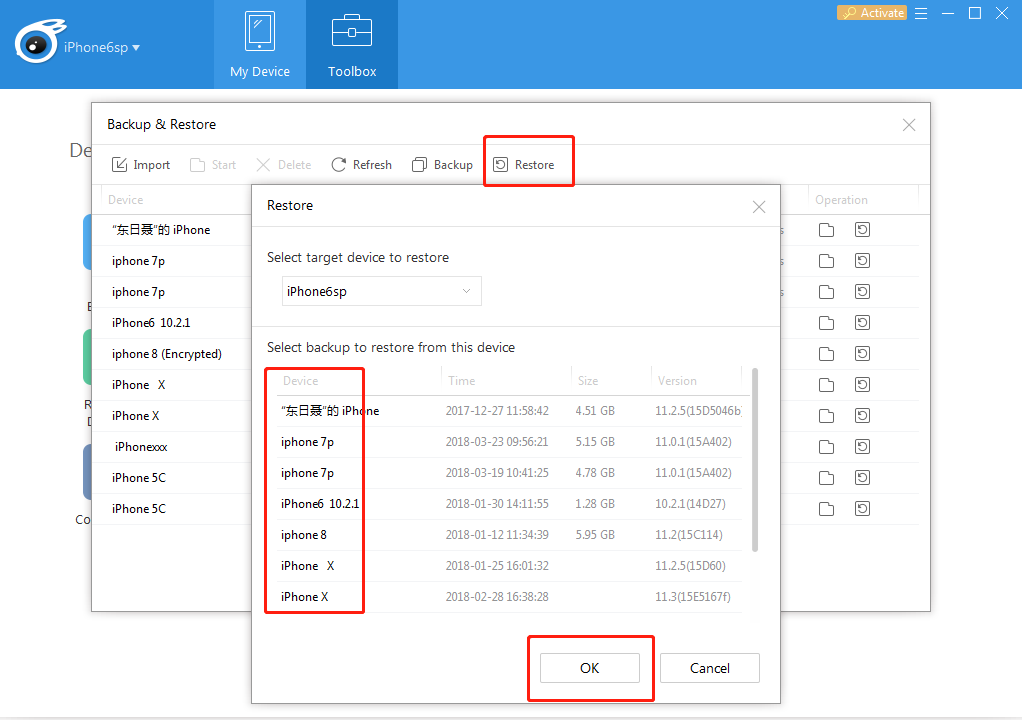
Task: Open the My Device tab
Action: click(x=259, y=44)
